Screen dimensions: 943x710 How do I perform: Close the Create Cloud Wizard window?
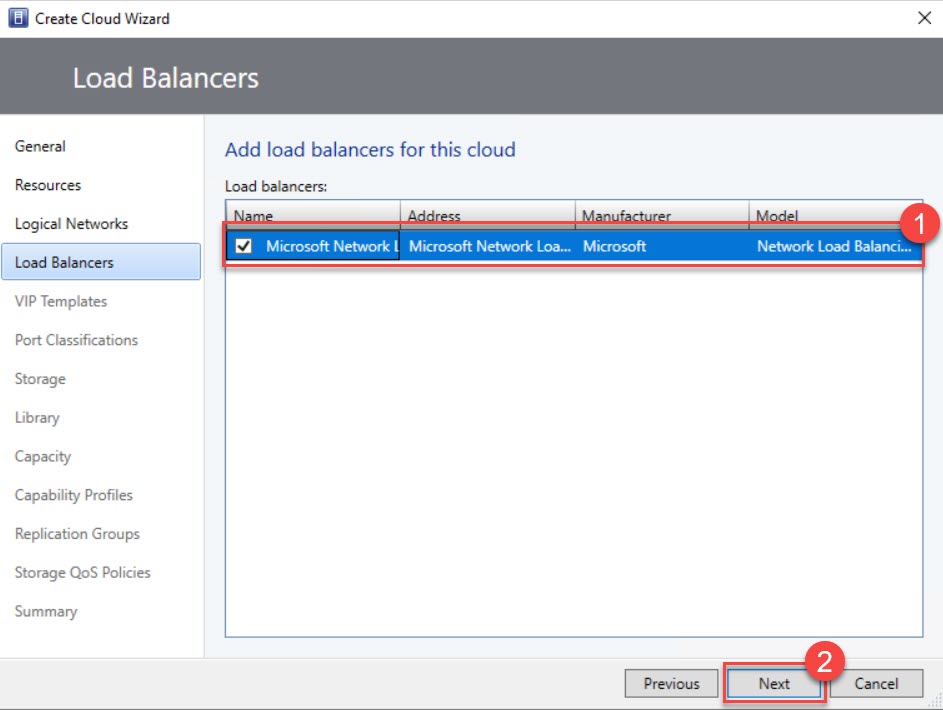[x=921, y=18]
